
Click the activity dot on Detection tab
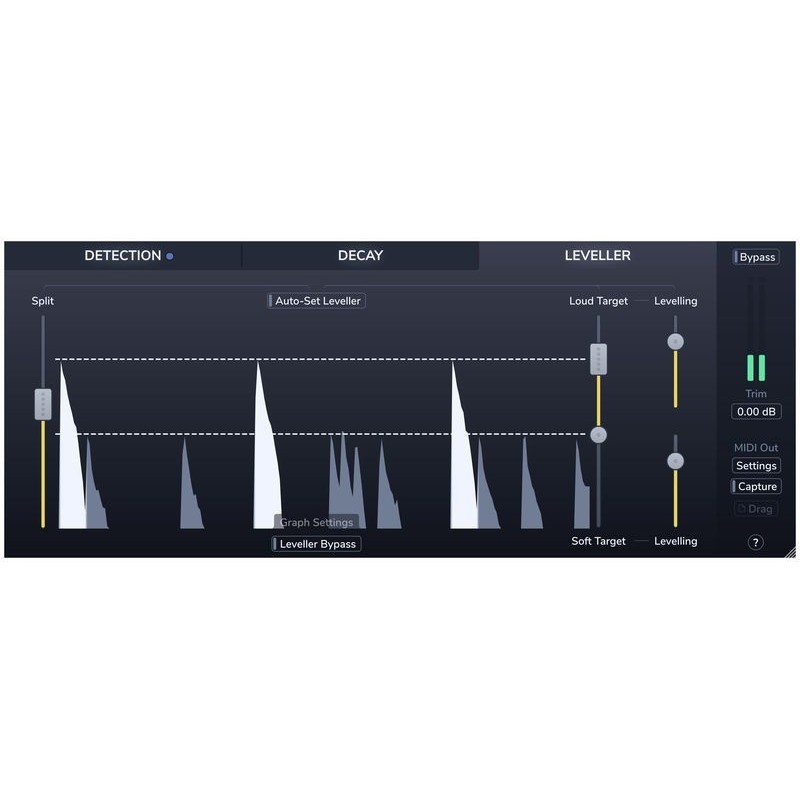point(170,255)
